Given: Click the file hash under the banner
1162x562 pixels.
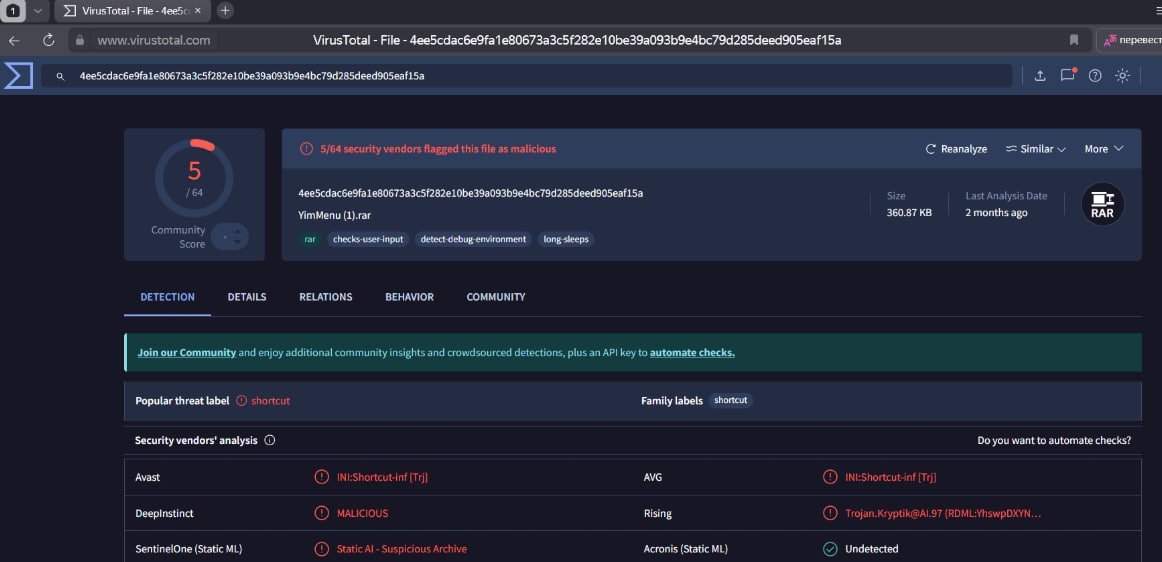Looking at the screenshot, I should point(471,194).
